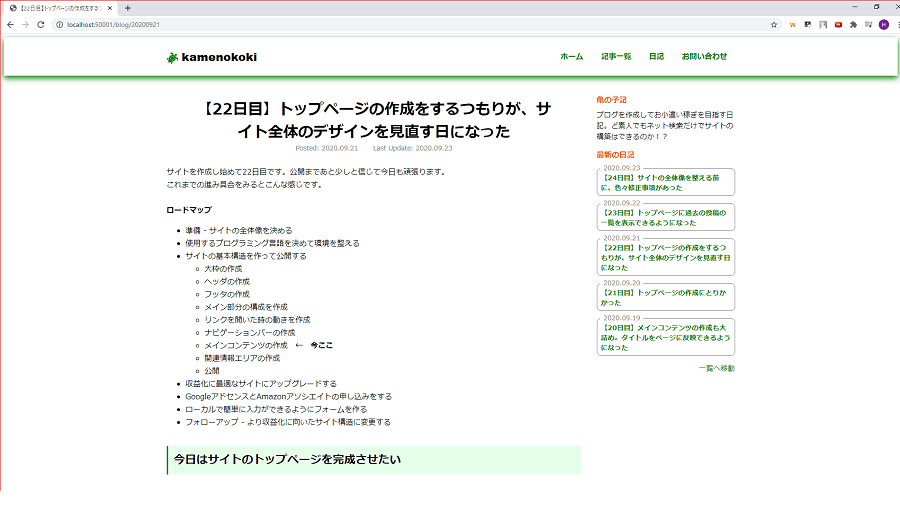
Task: Bookmark this page with the star icon
Action: click(x=774, y=24)
